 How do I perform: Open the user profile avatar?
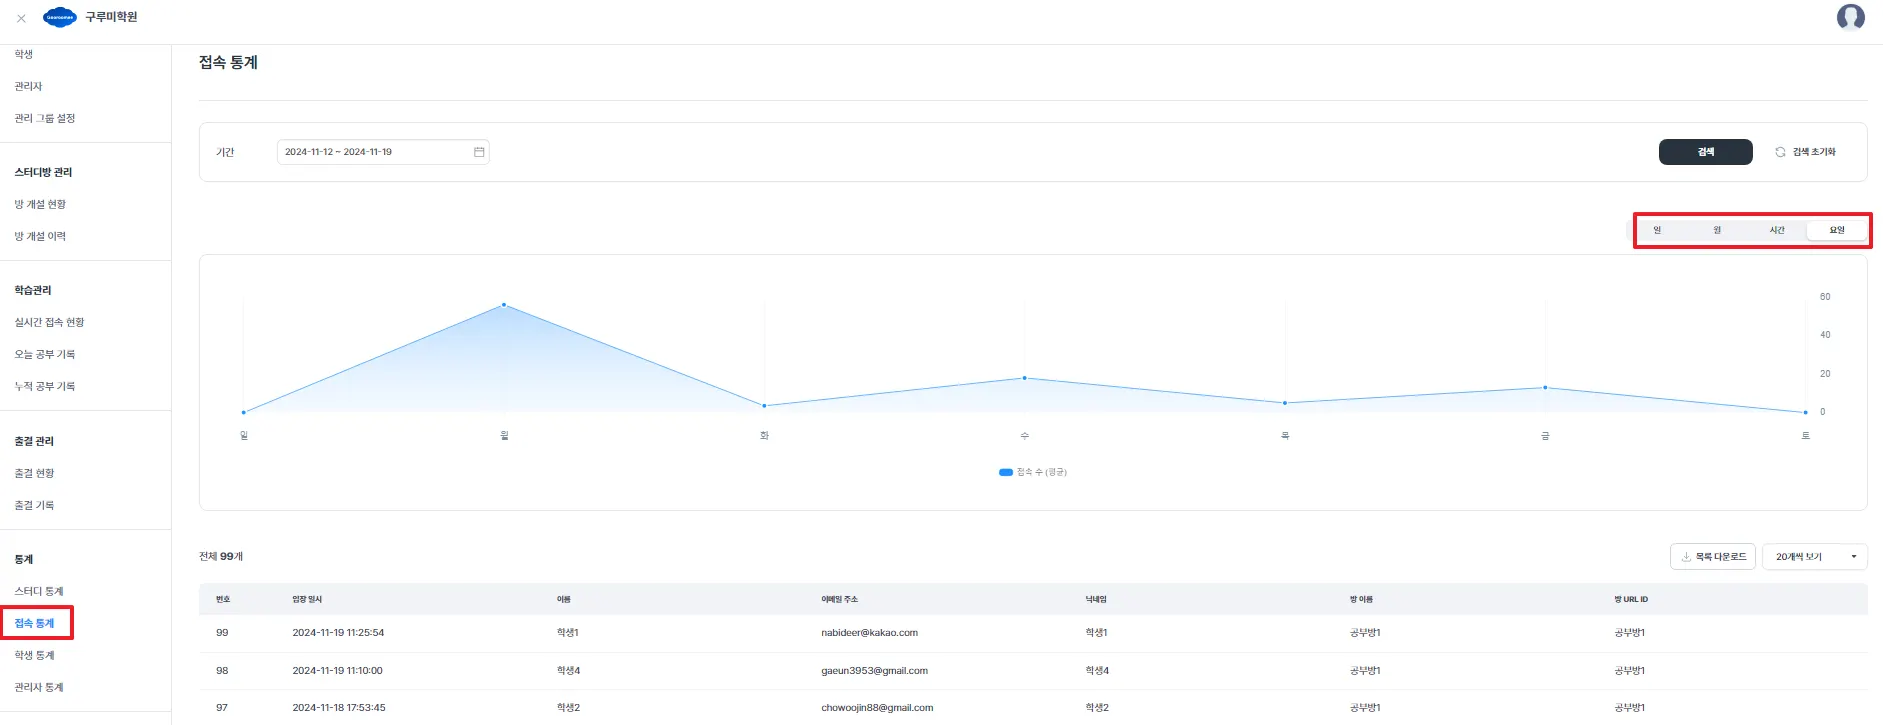point(1850,17)
